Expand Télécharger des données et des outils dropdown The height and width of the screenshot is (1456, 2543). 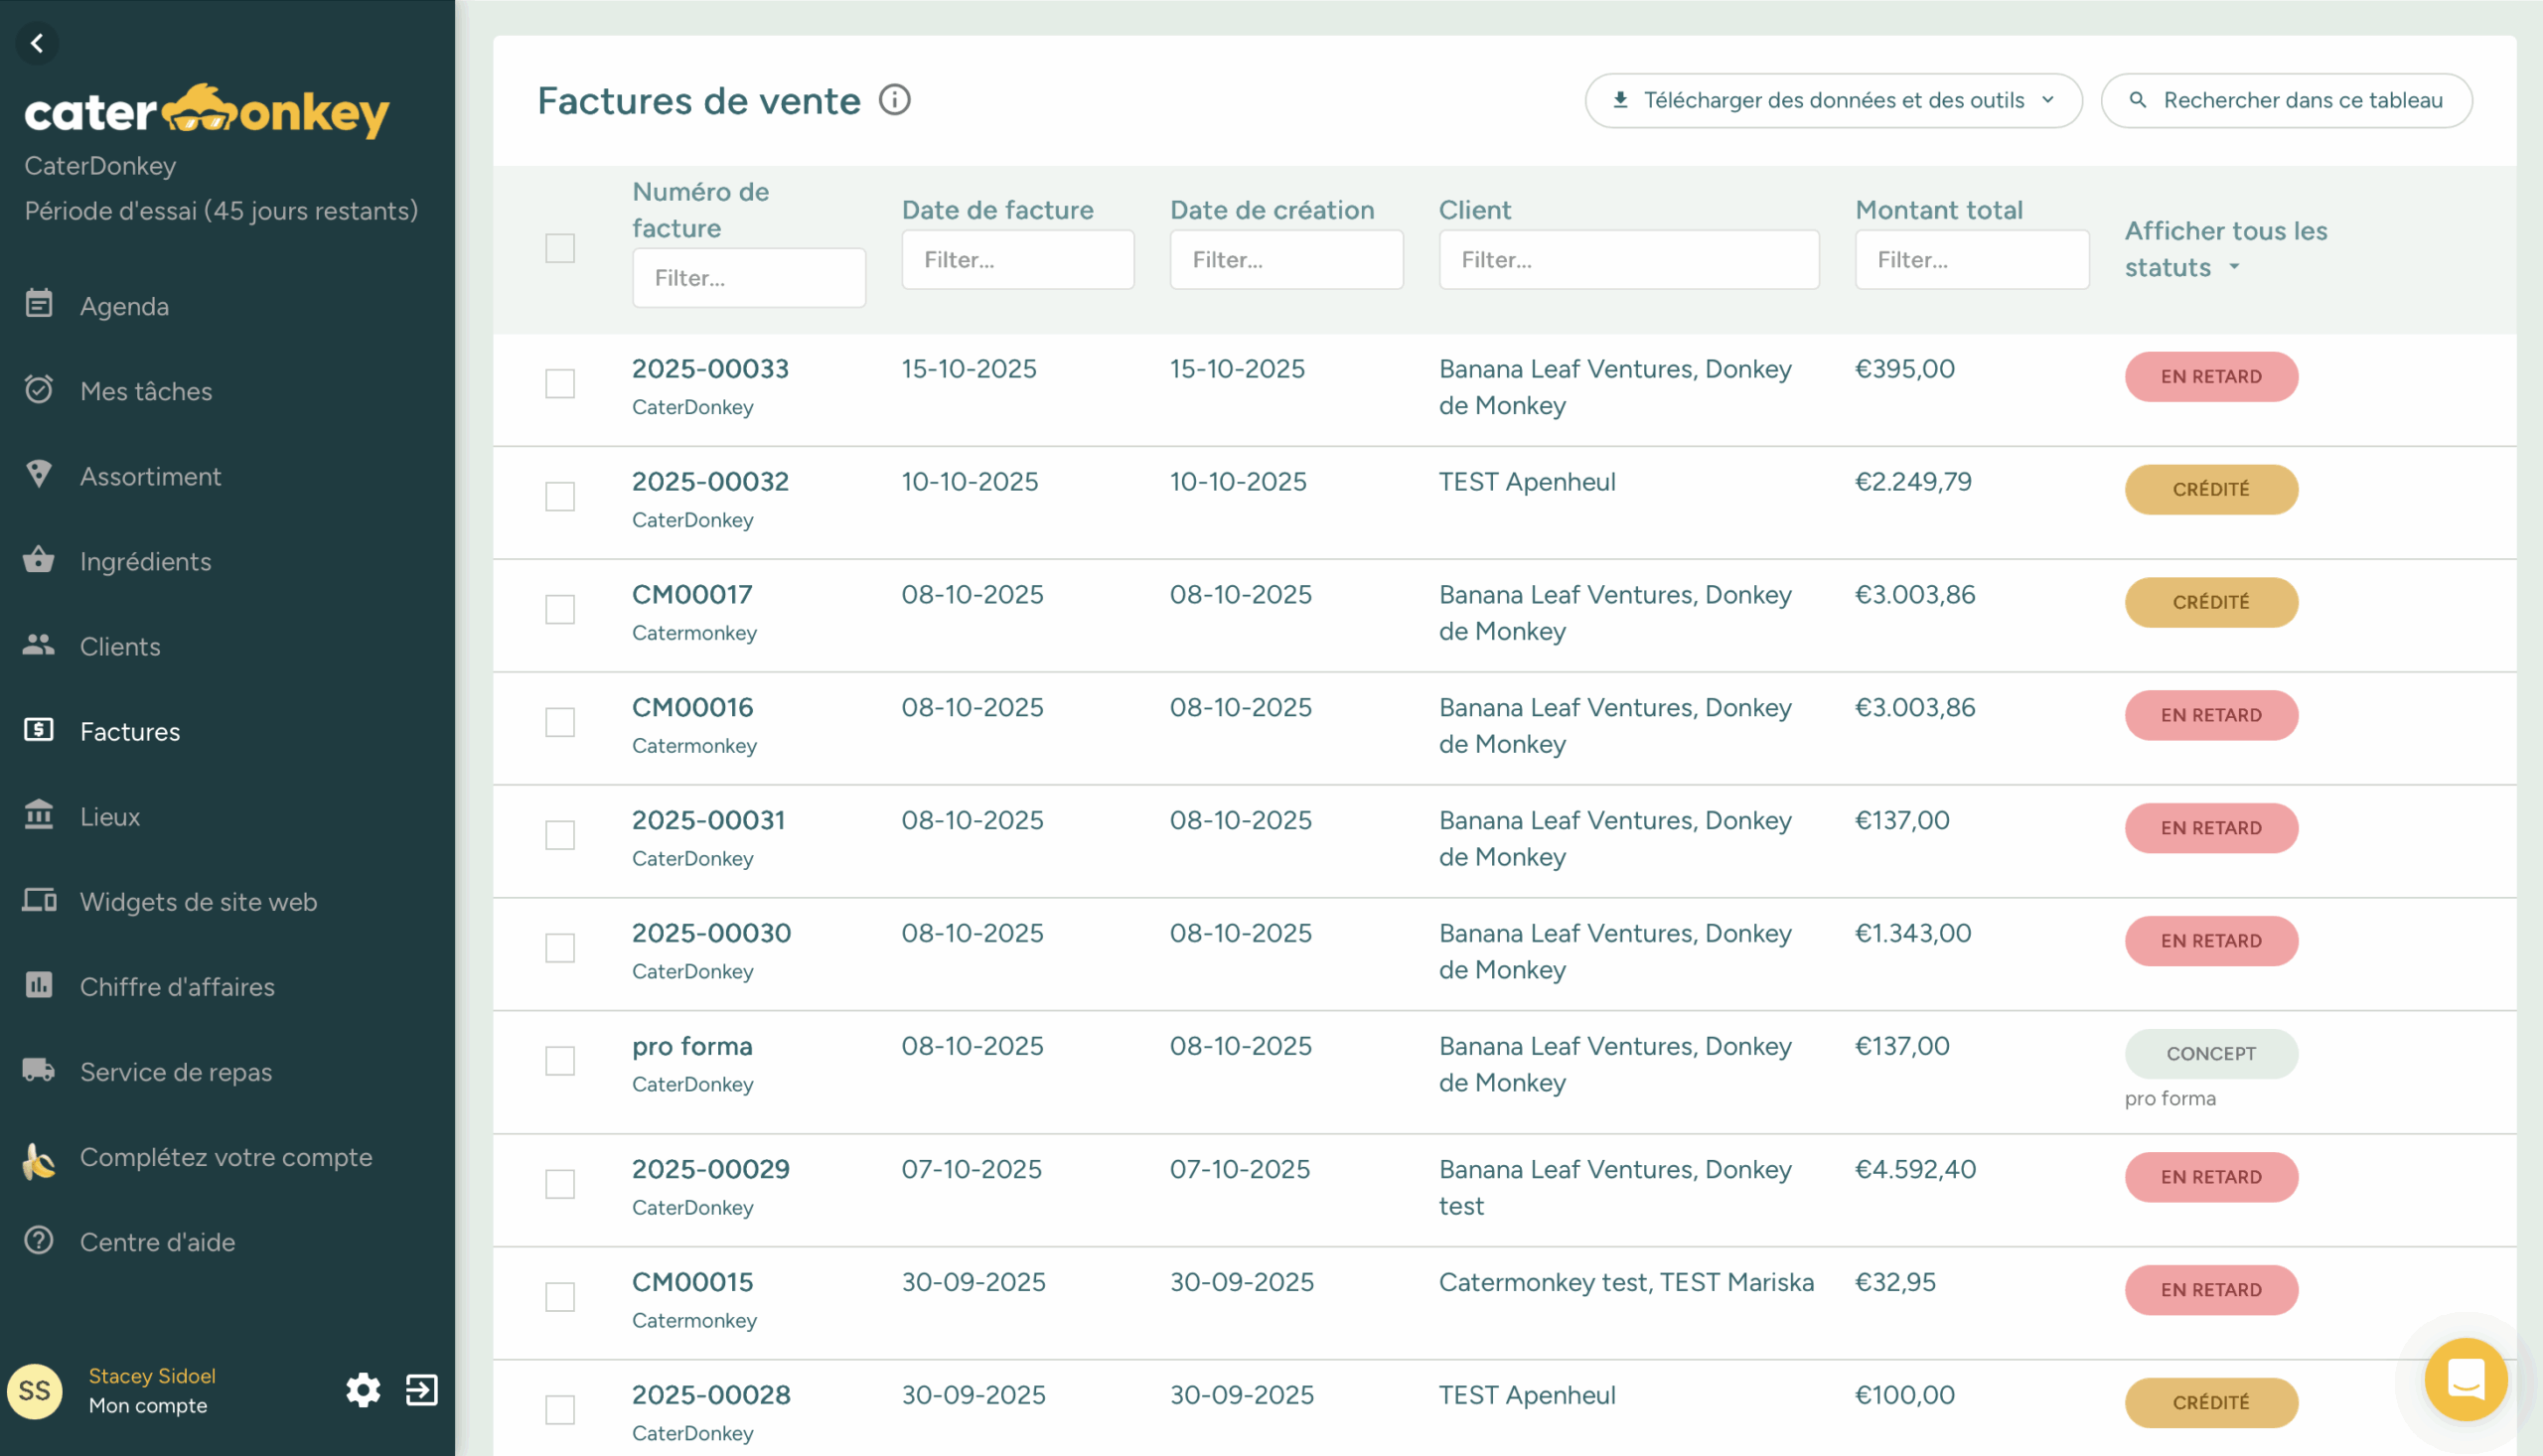[x=1833, y=100]
